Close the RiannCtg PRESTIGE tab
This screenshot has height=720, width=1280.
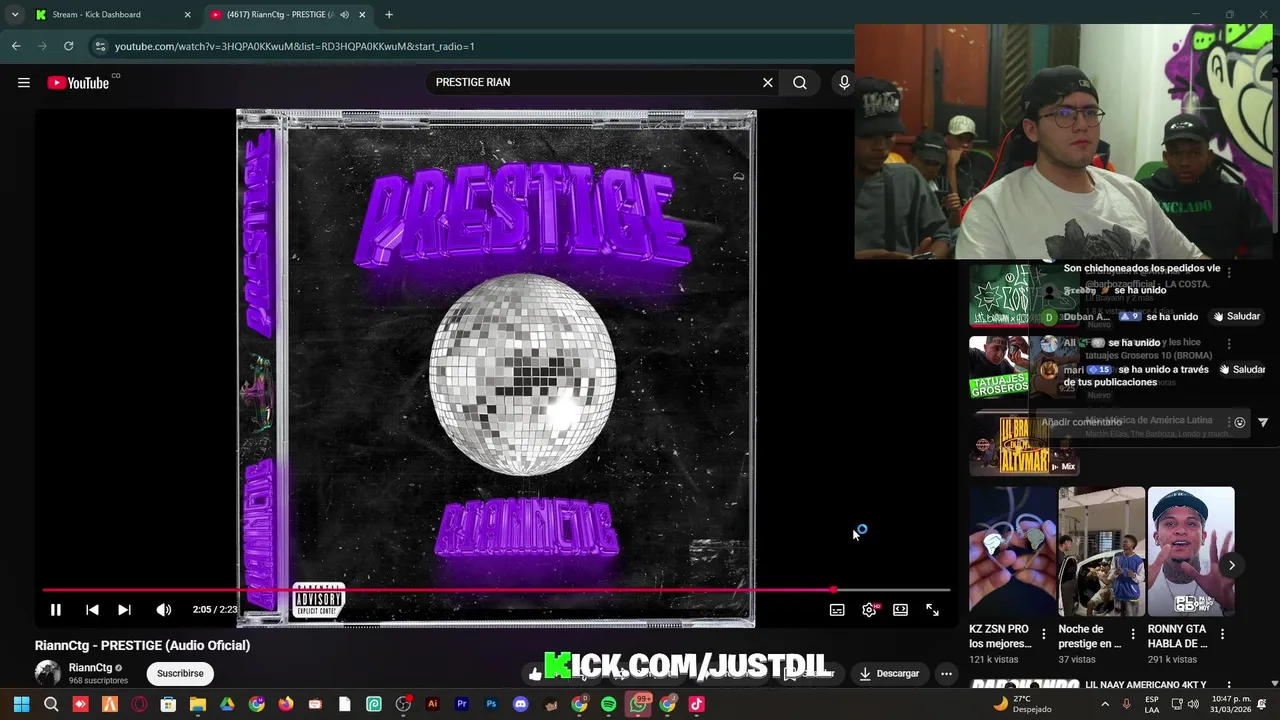click(362, 15)
